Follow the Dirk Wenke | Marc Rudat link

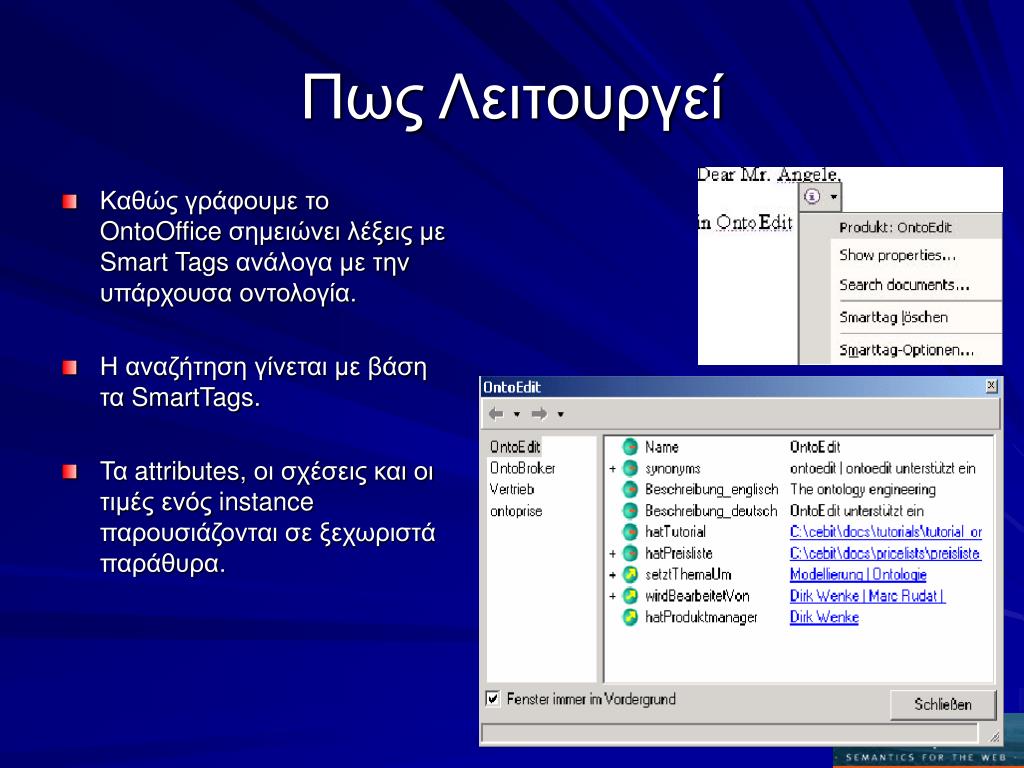coord(867,596)
